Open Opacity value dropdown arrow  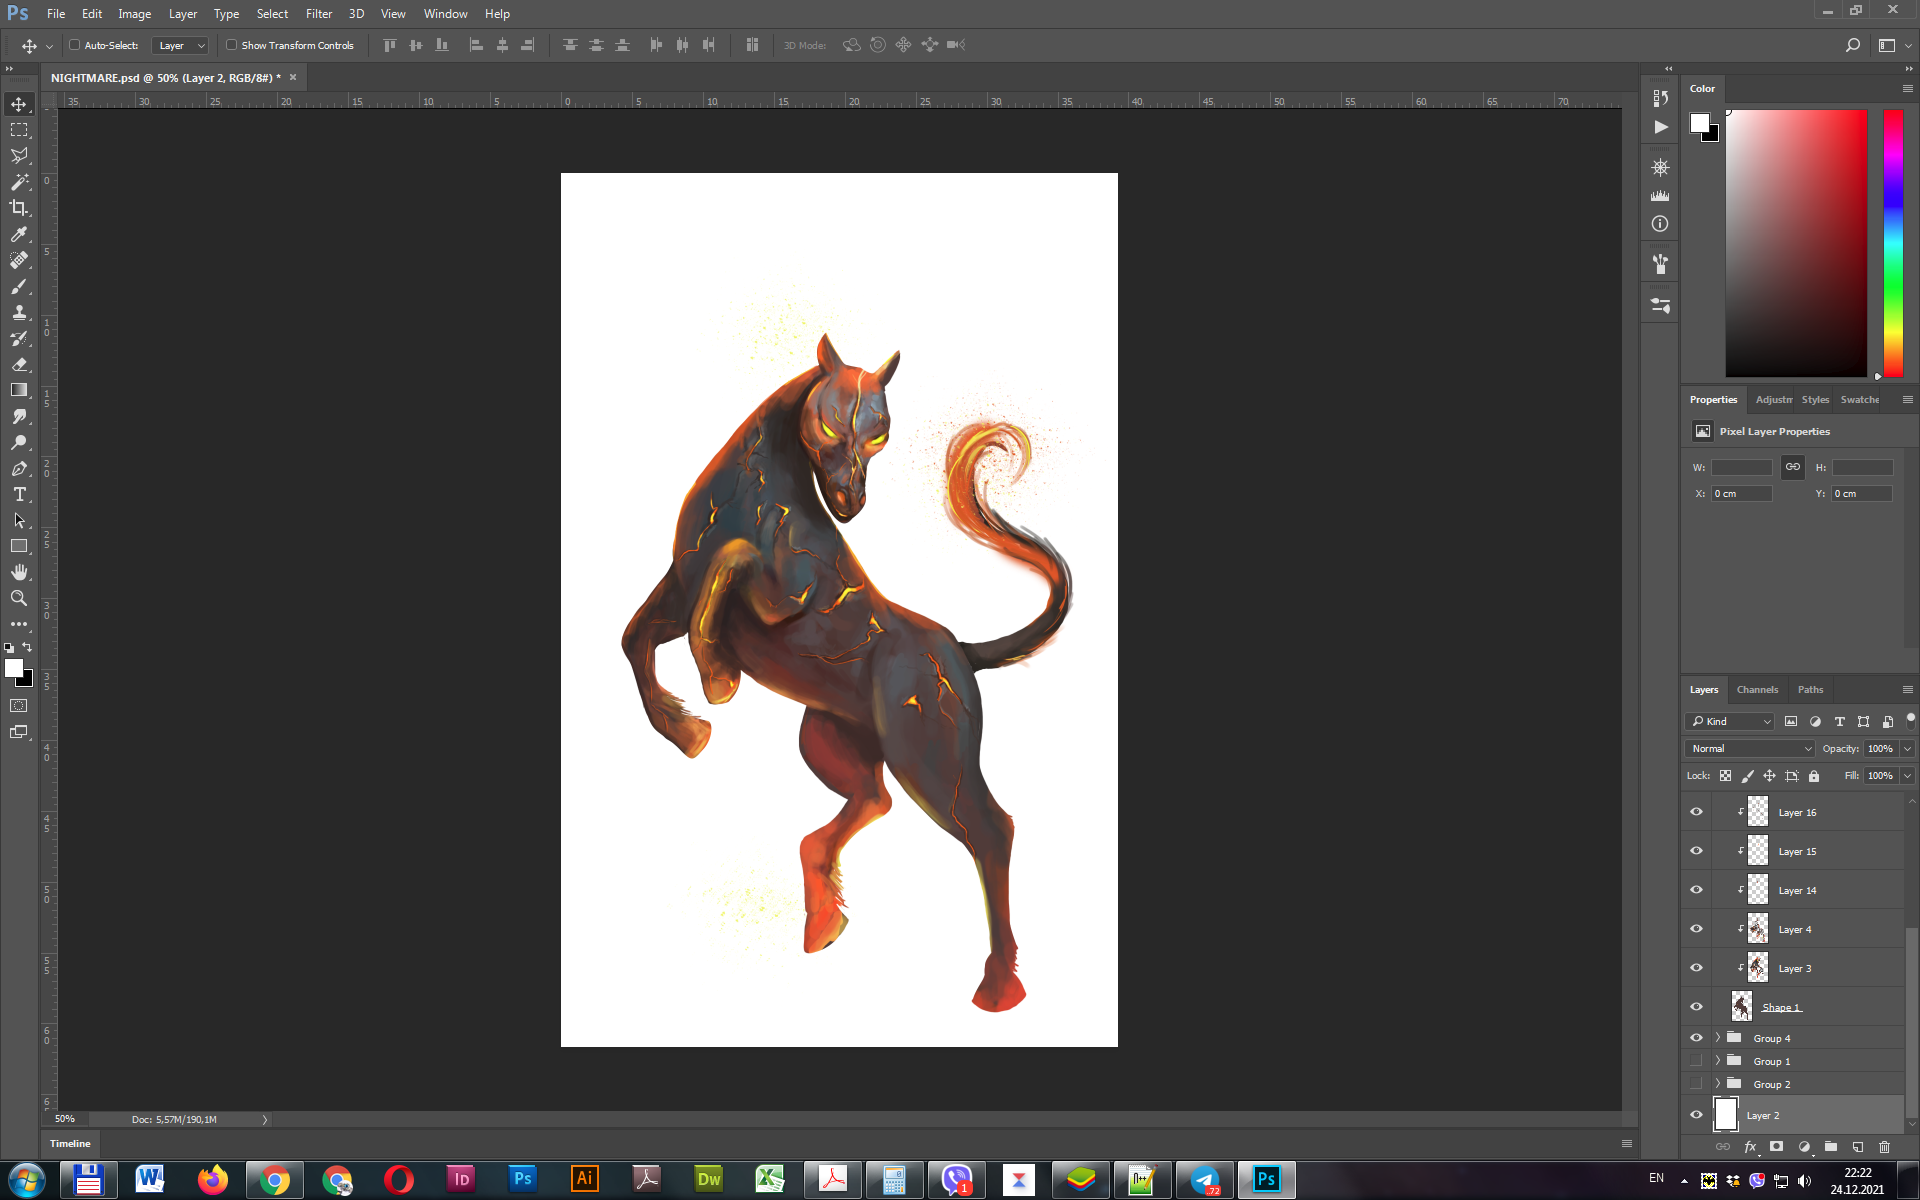[1907, 748]
